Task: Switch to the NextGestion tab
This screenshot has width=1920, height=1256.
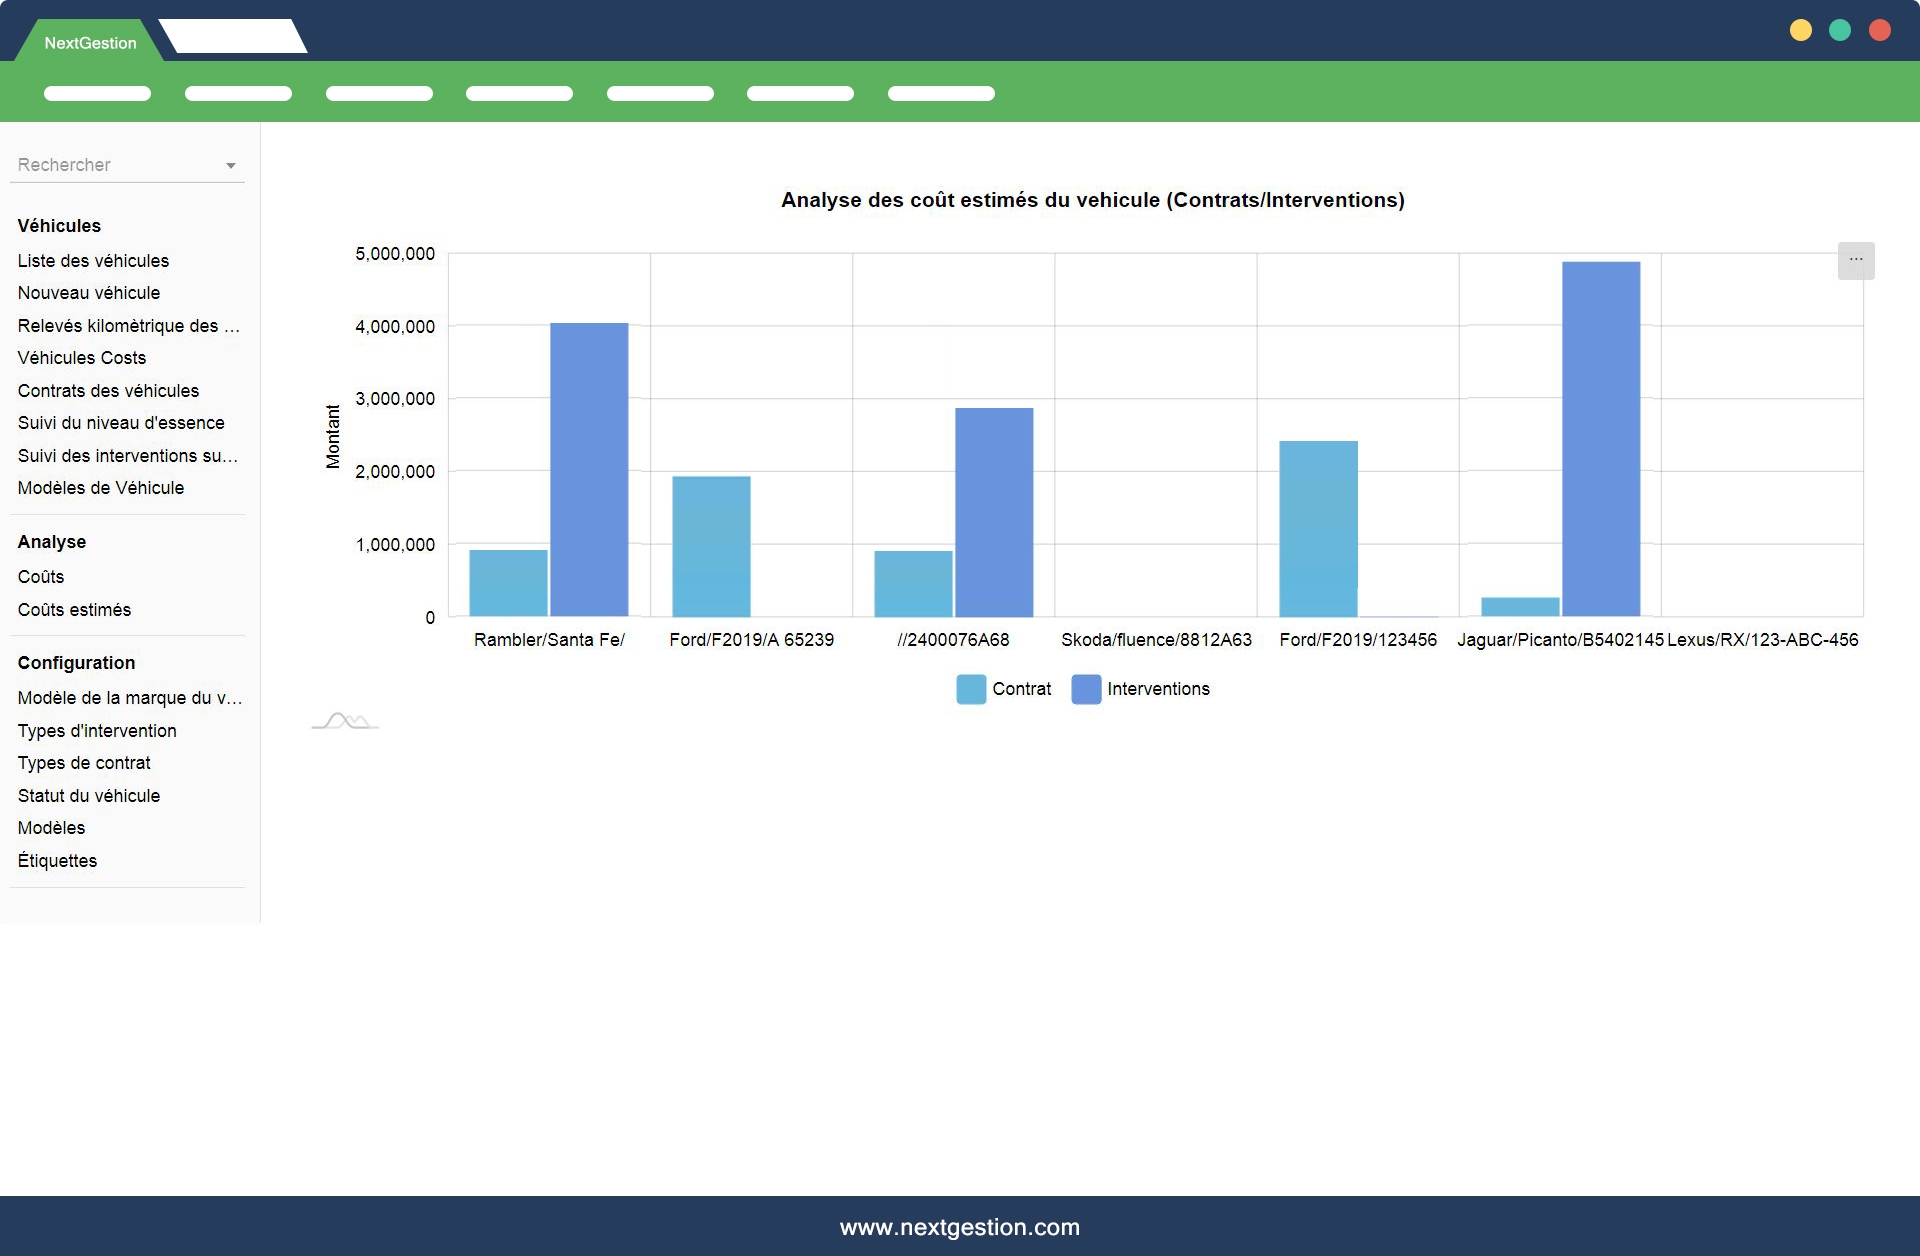Action: coord(90,43)
